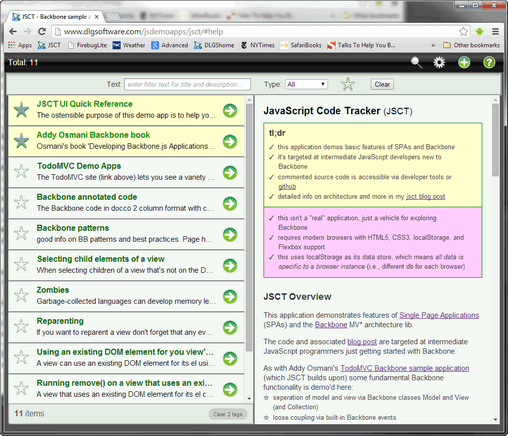This screenshot has height=436, width=508.
Task: Follow the github link in tl;dr box
Action: pos(287,187)
